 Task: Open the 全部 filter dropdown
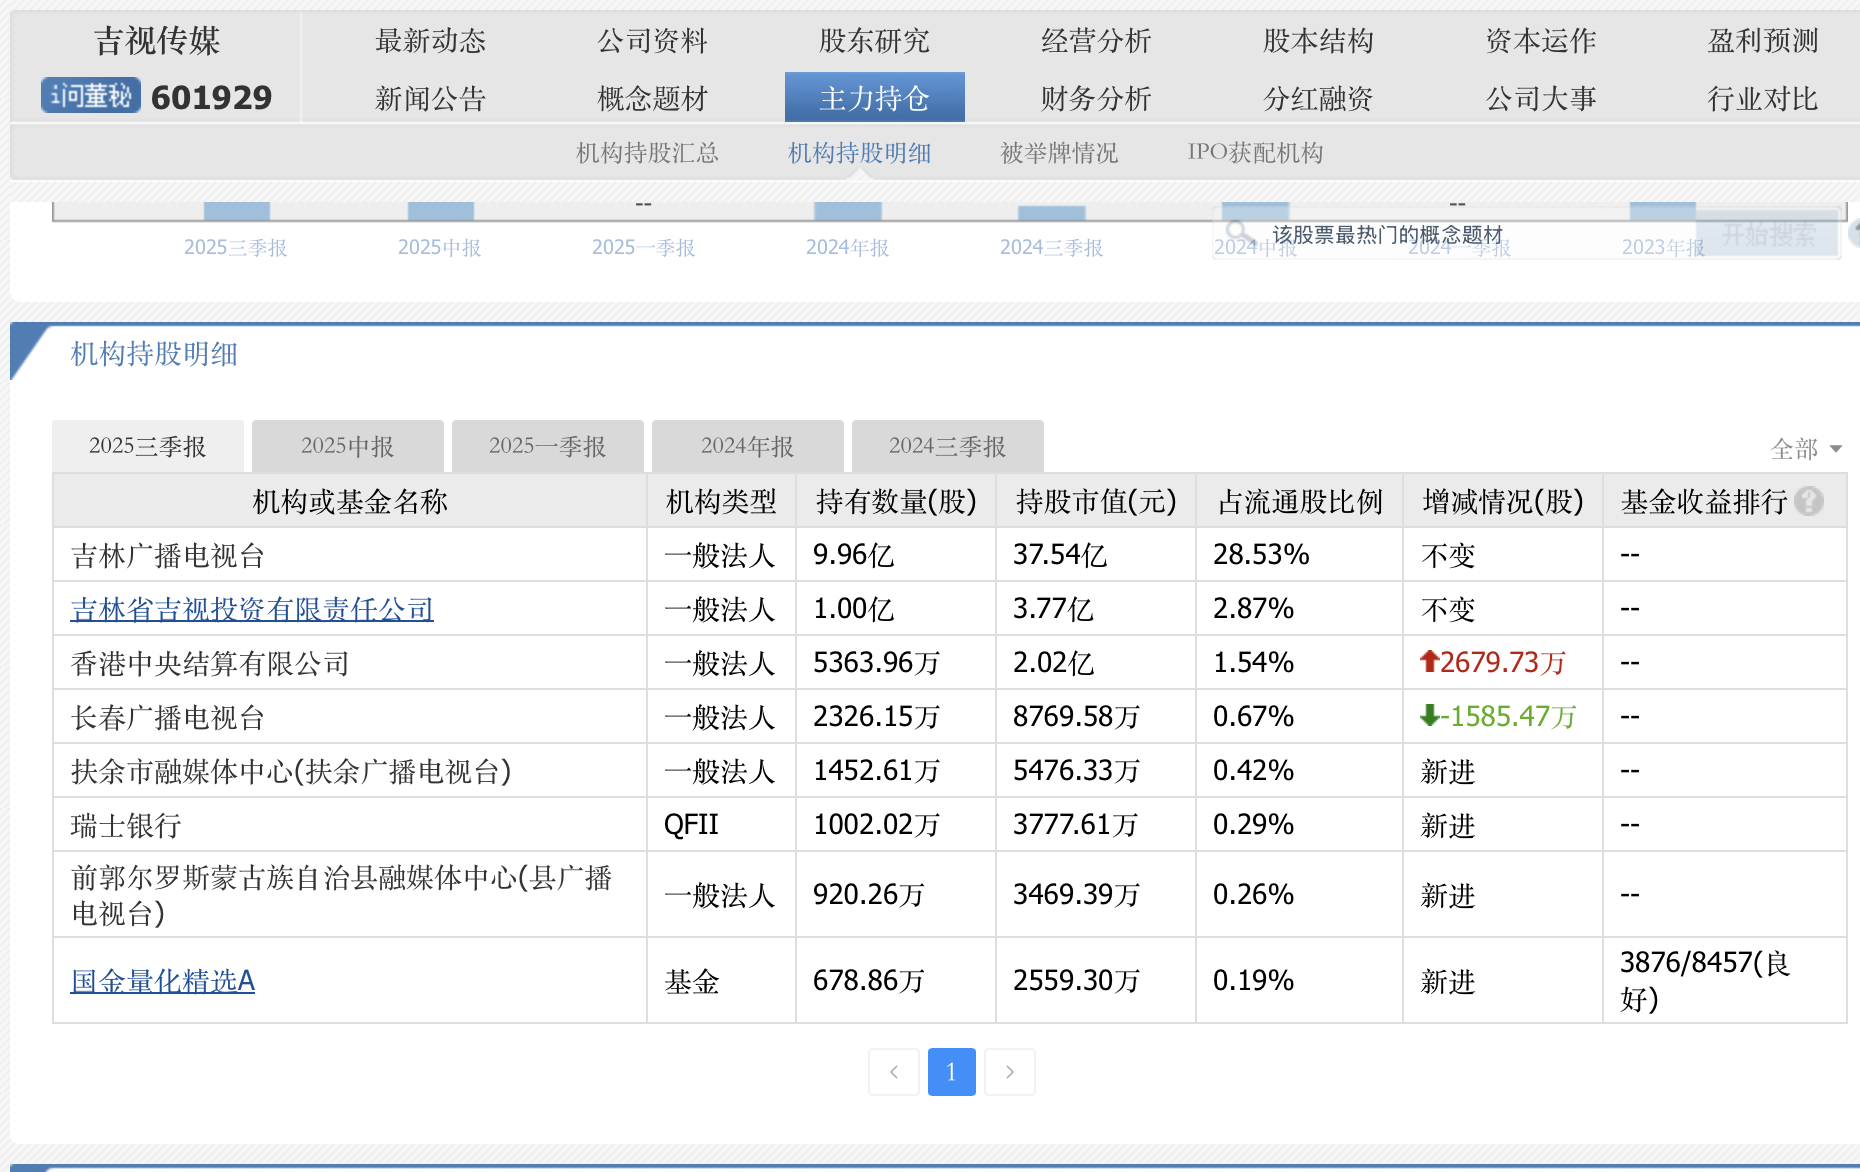[x=1805, y=449]
